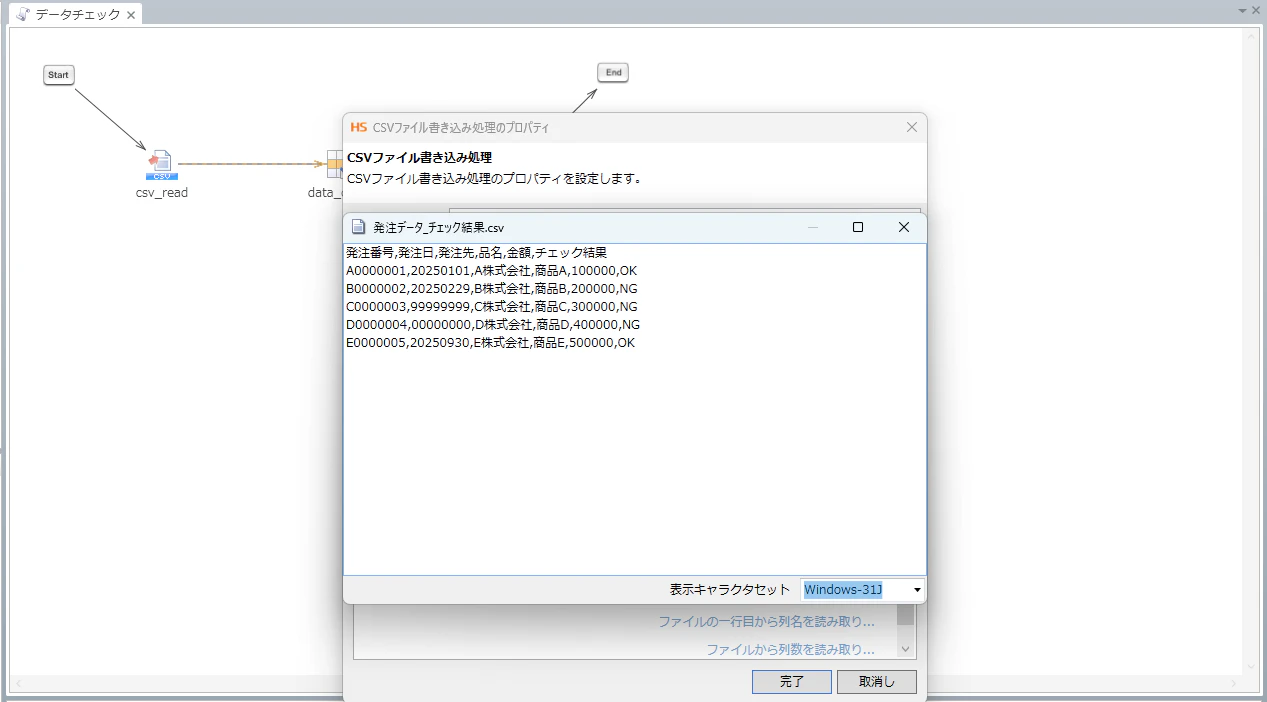This screenshot has height=702, width=1267.
Task: Close the CSVファイル書き込み処理のプロパティ dialog
Action: (912, 127)
